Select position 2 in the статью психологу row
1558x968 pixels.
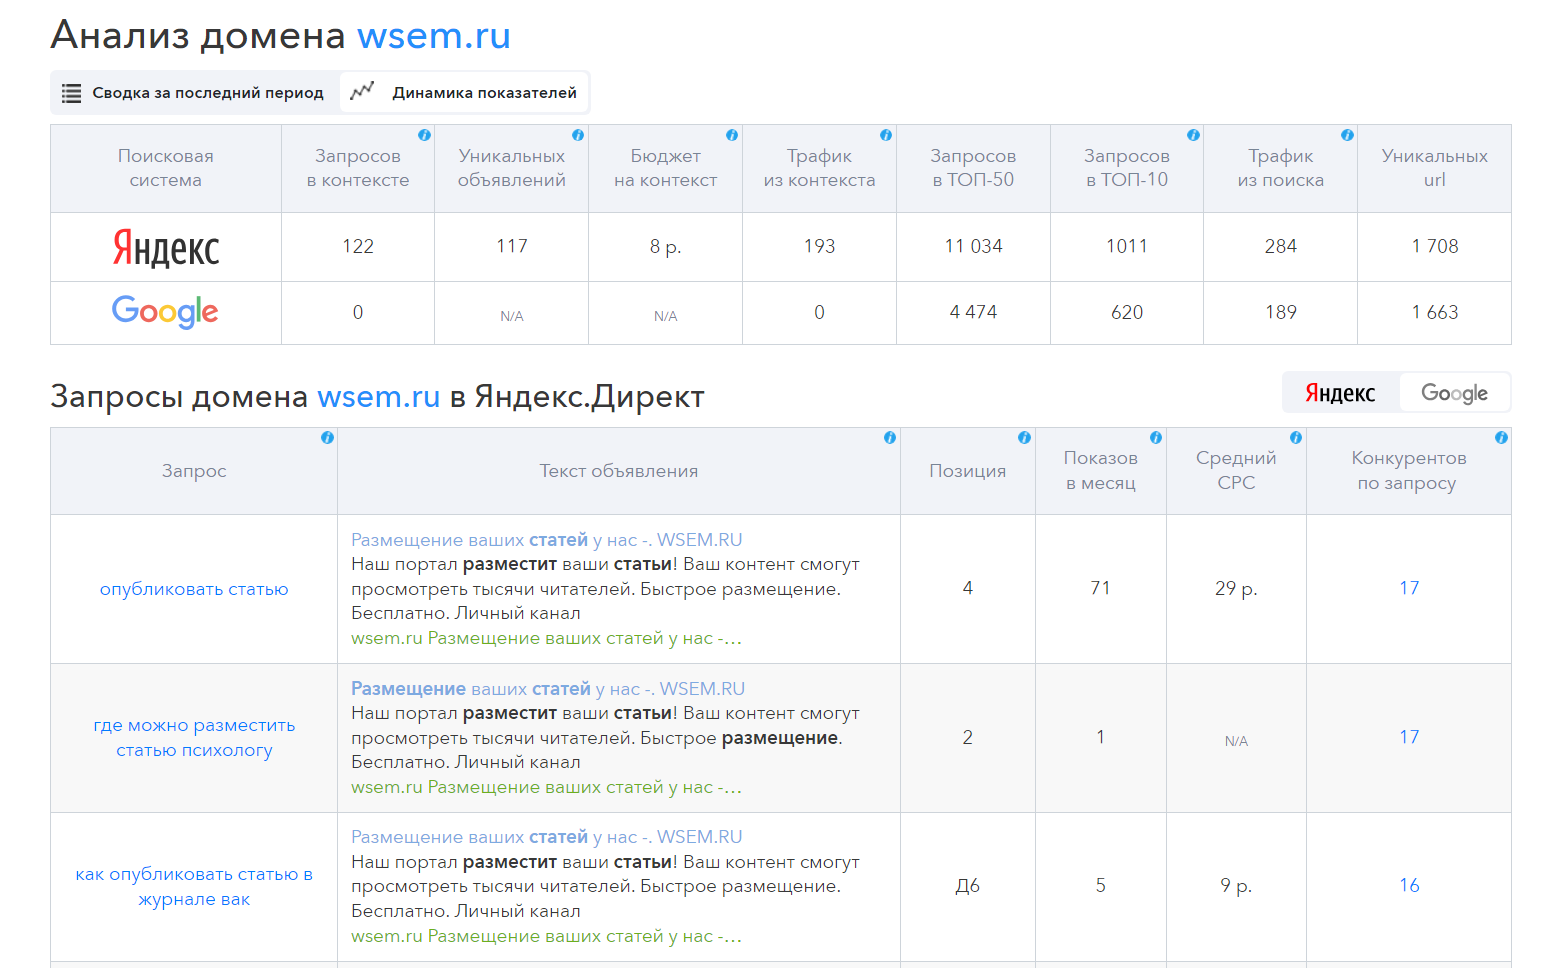tap(968, 737)
